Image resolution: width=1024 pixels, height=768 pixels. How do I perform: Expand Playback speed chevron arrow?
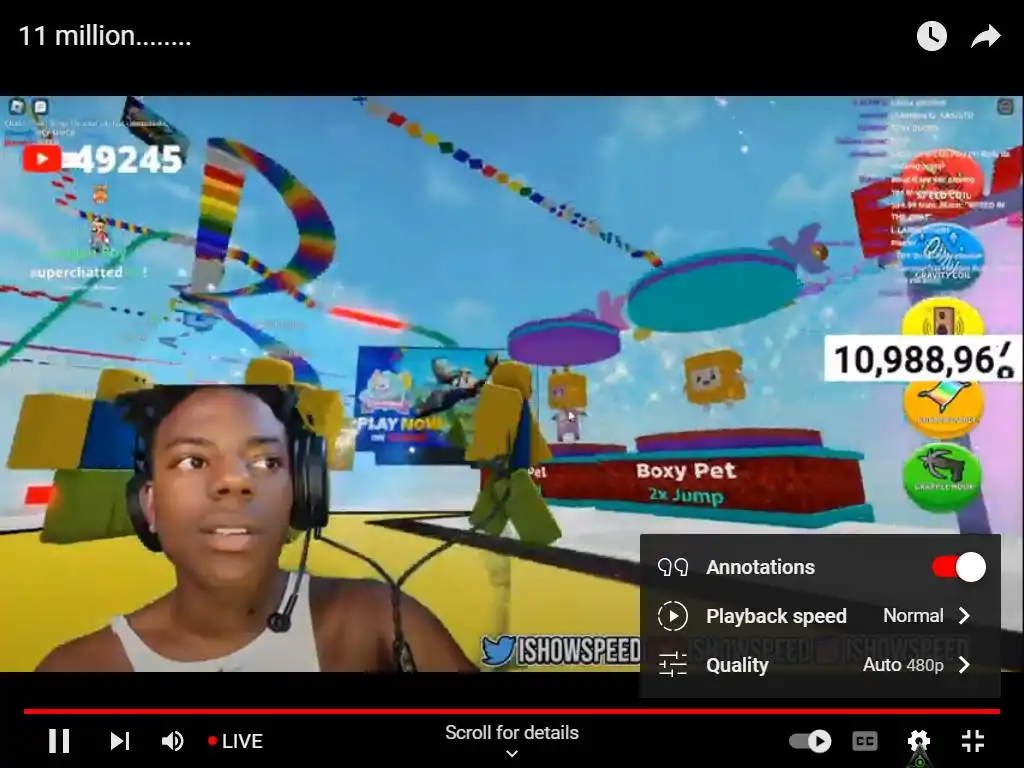click(965, 616)
